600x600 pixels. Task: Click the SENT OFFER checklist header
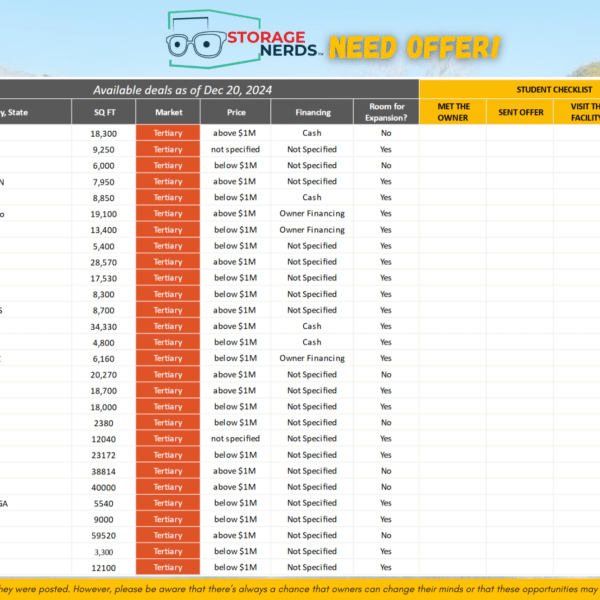click(521, 112)
